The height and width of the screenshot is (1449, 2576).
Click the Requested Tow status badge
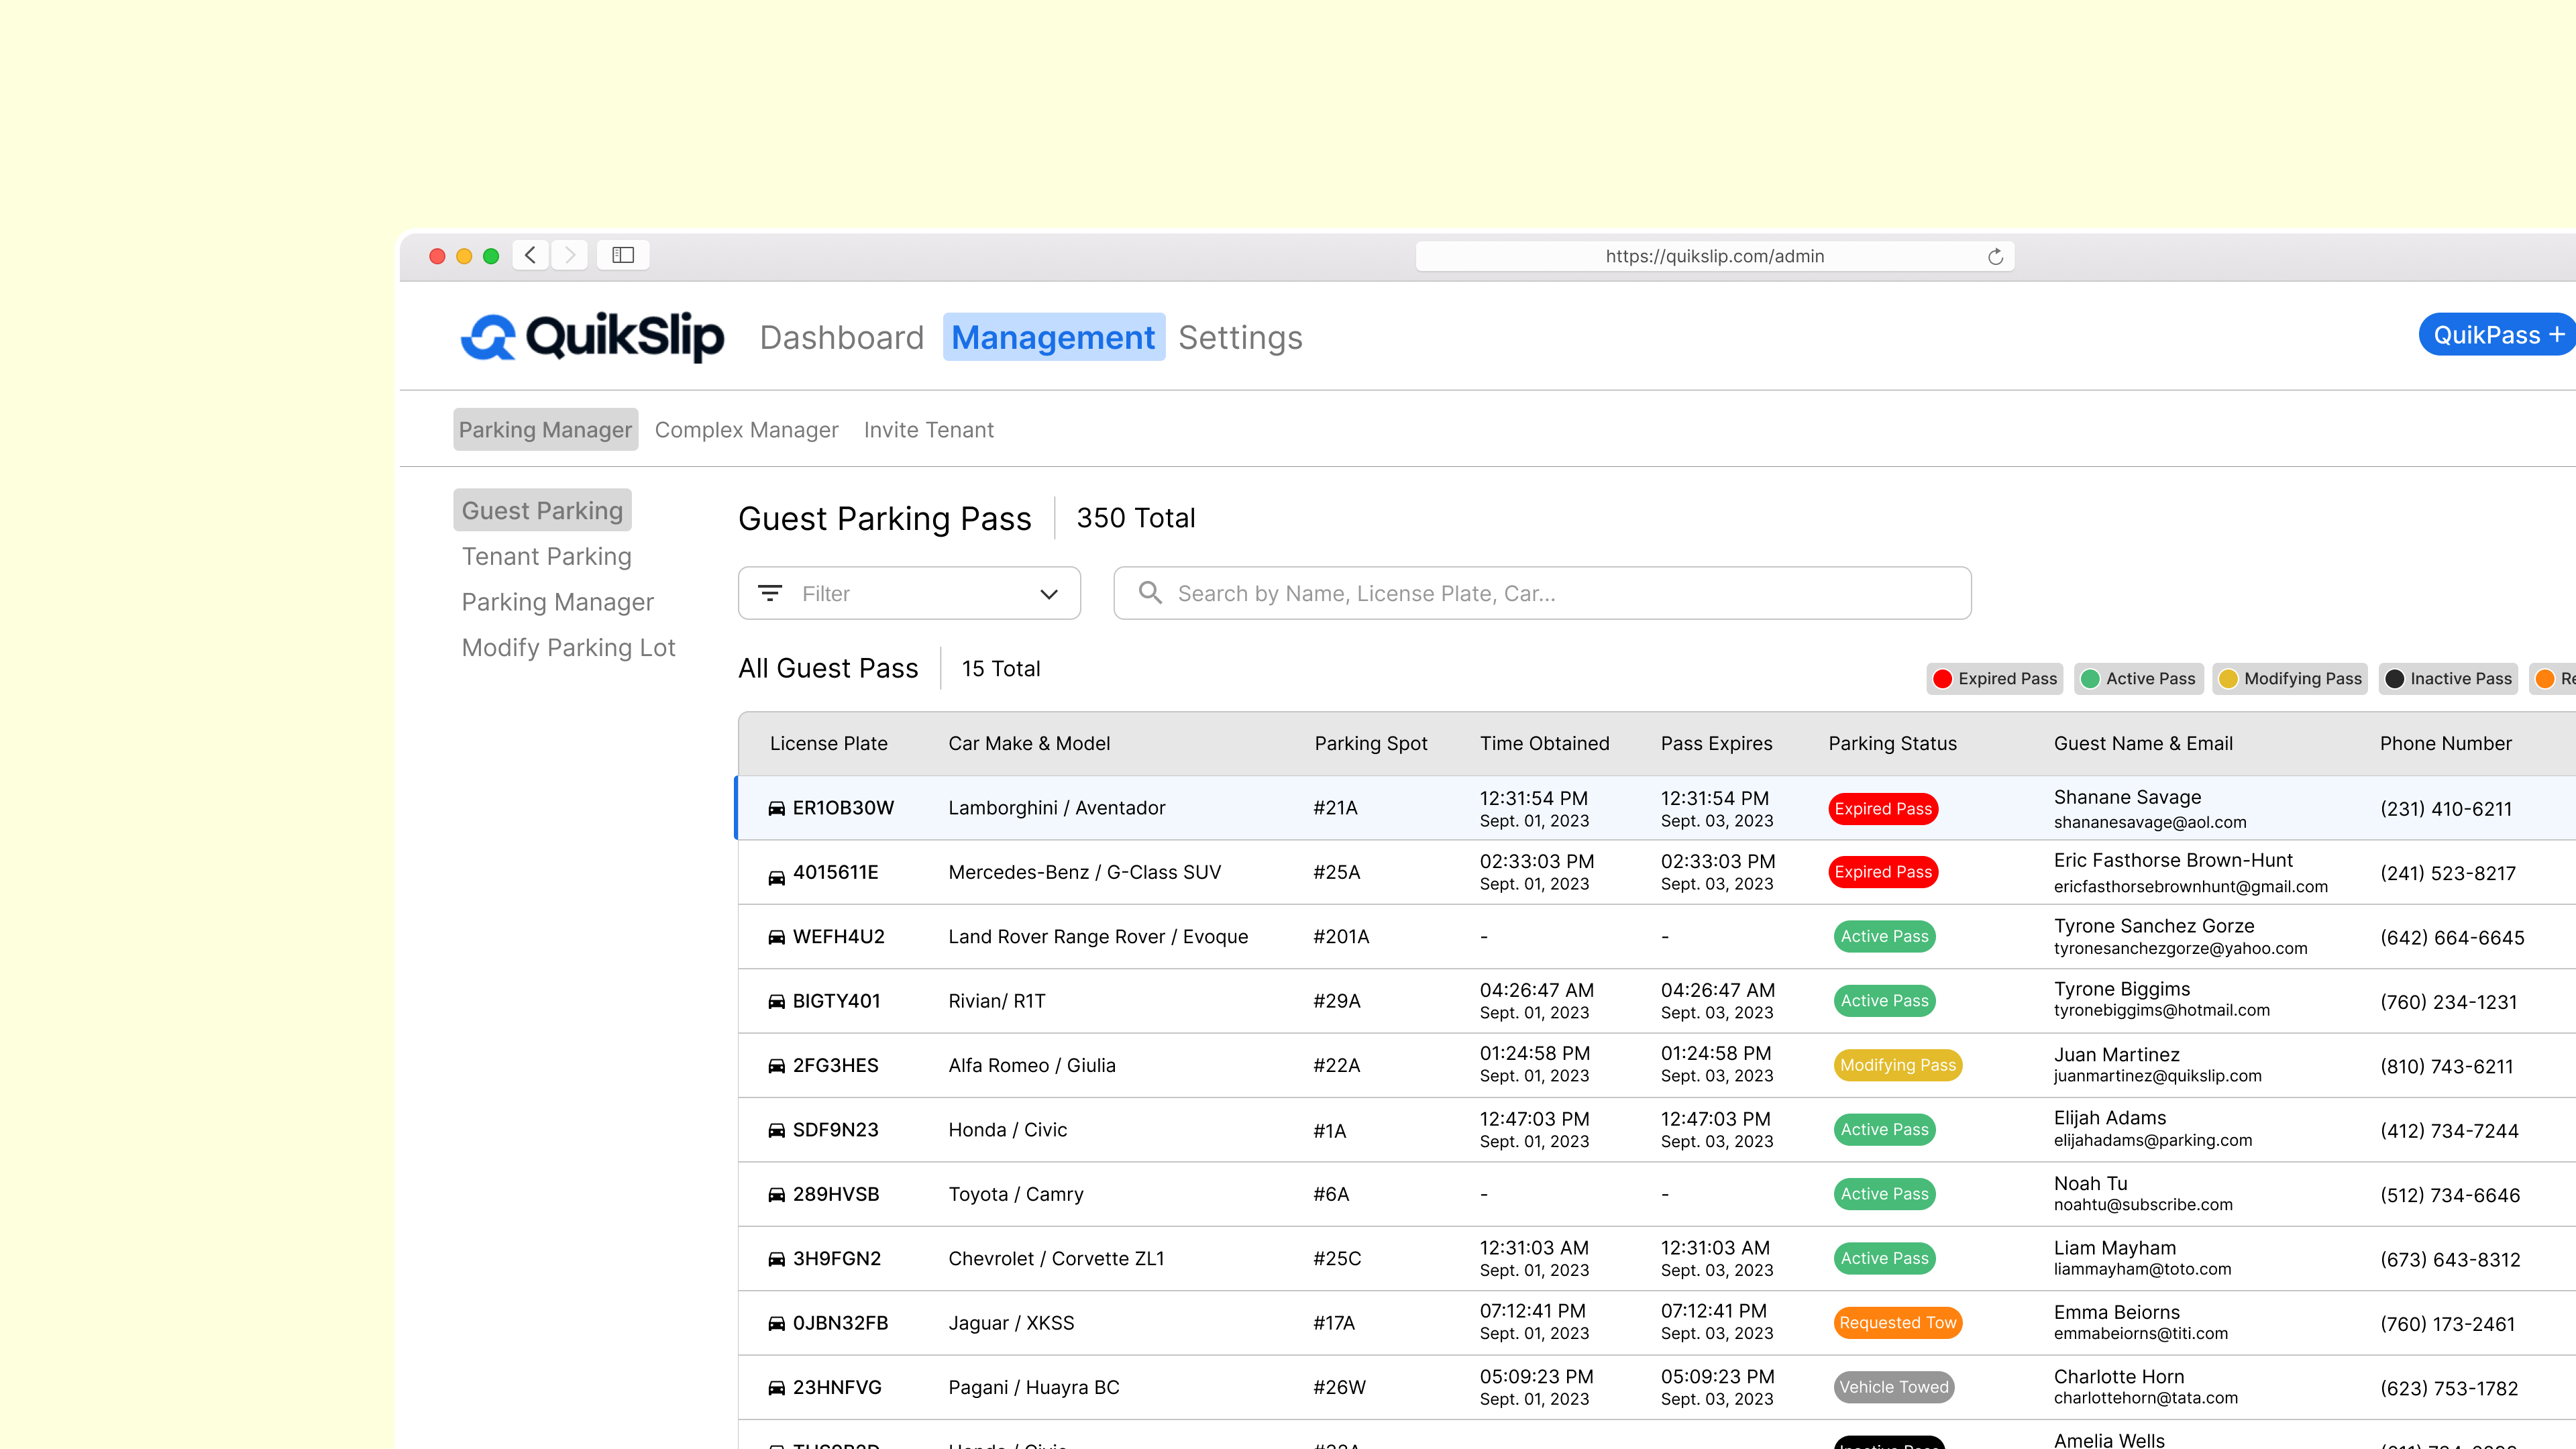[1897, 1323]
